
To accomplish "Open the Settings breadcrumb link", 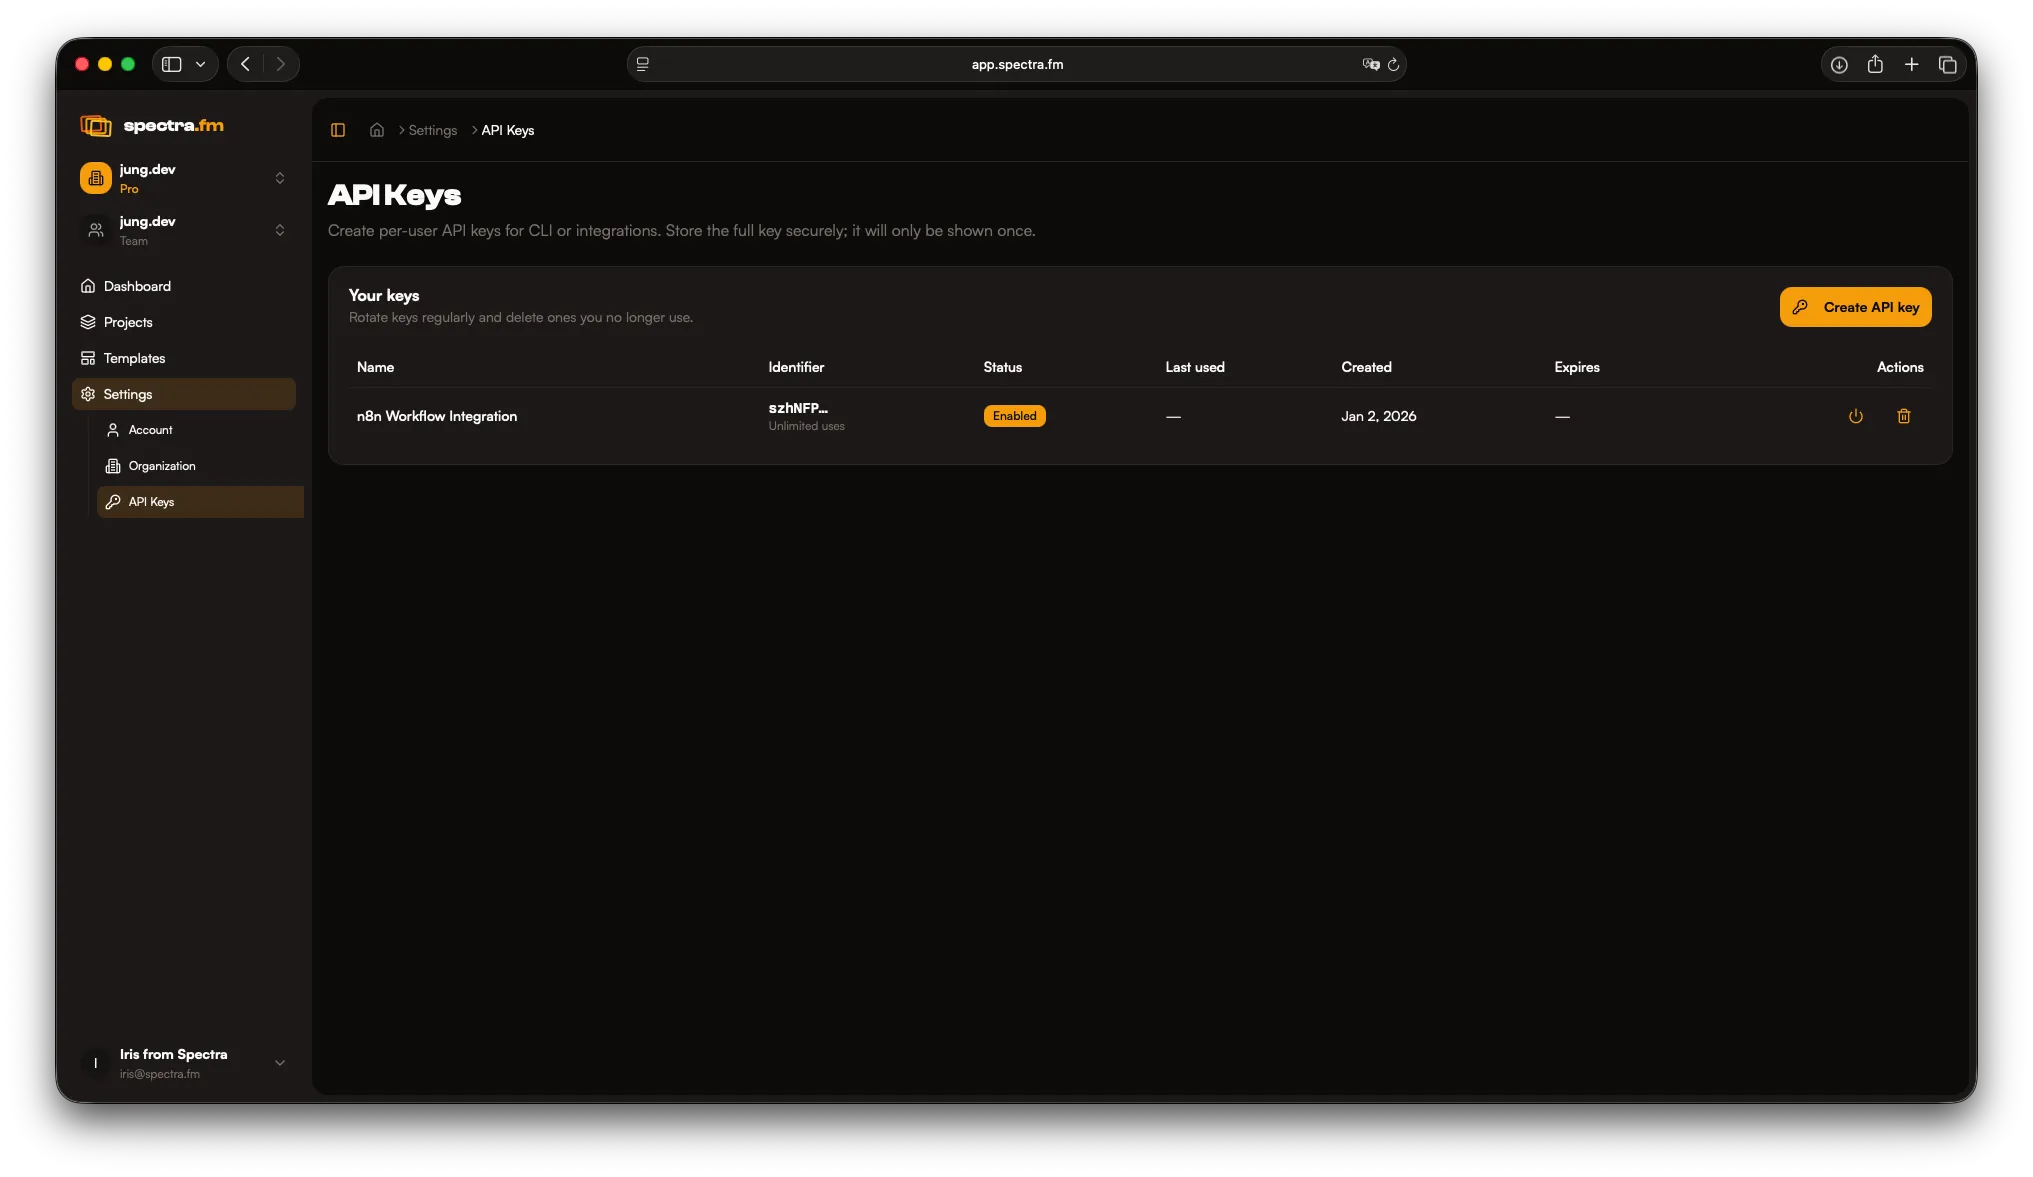I will [x=431, y=130].
